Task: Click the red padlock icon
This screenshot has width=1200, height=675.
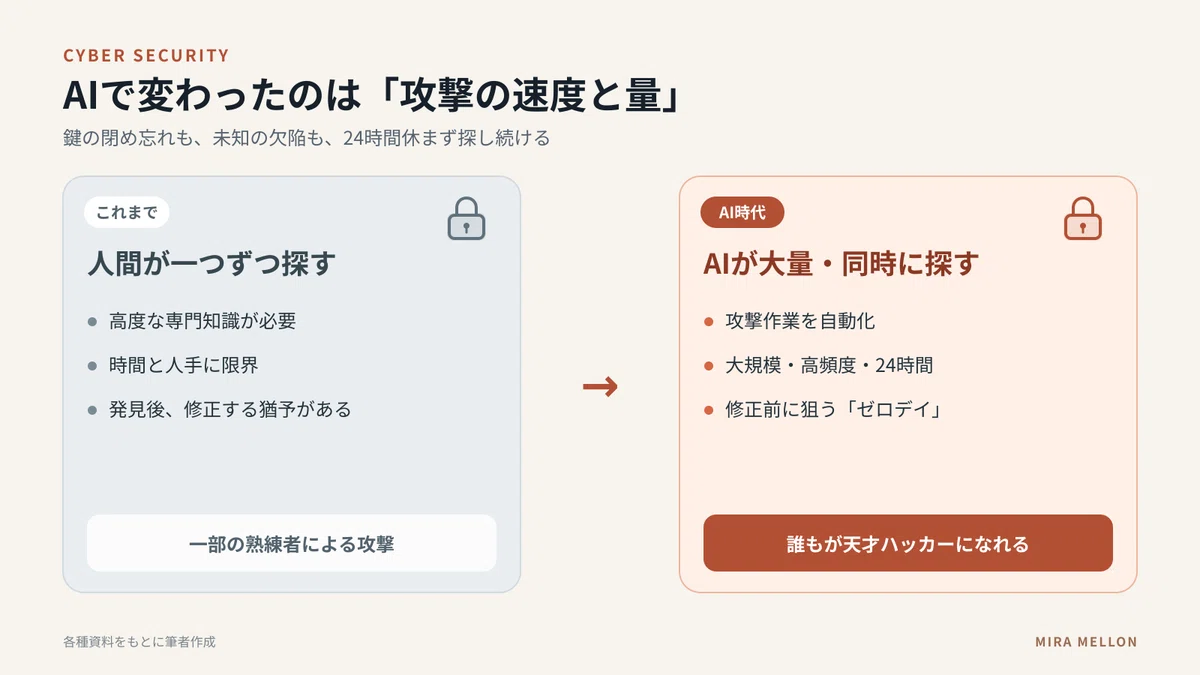Action: tap(1083, 218)
